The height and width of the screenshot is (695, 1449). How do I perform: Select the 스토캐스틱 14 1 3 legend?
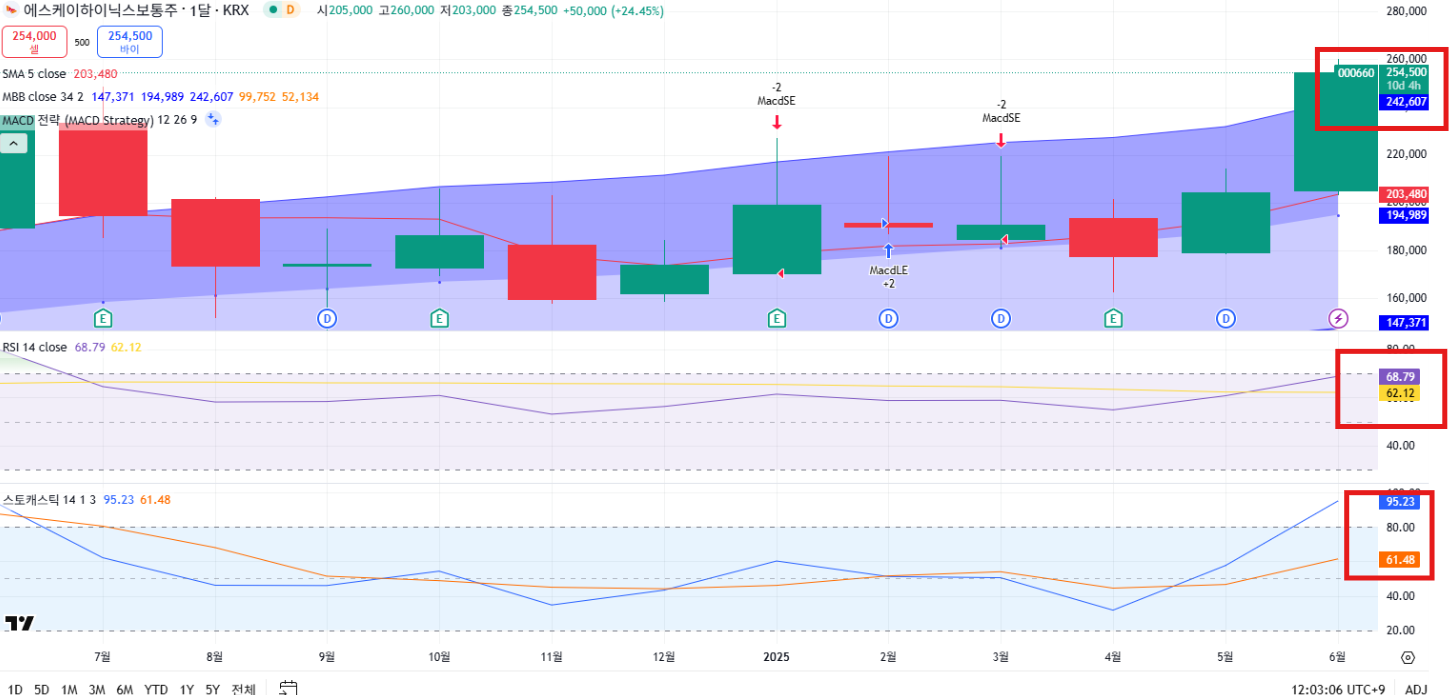tap(48, 499)
